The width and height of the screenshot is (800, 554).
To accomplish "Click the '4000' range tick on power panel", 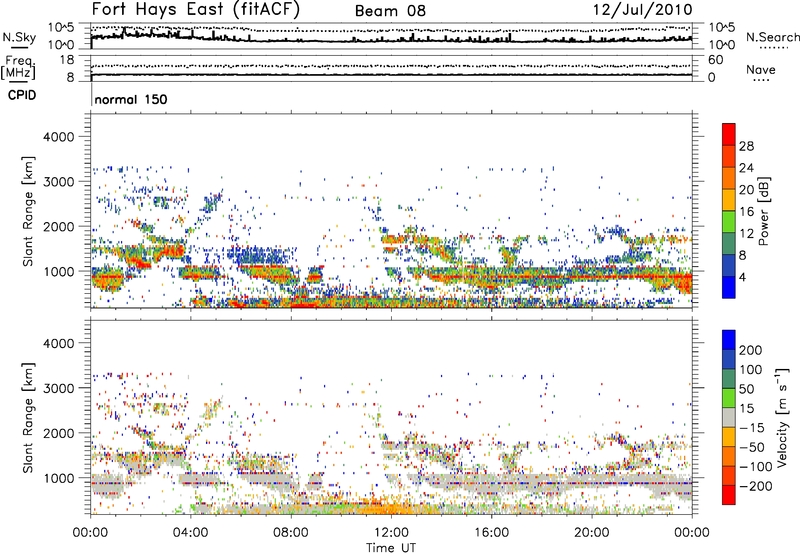I will coord(59,137).
